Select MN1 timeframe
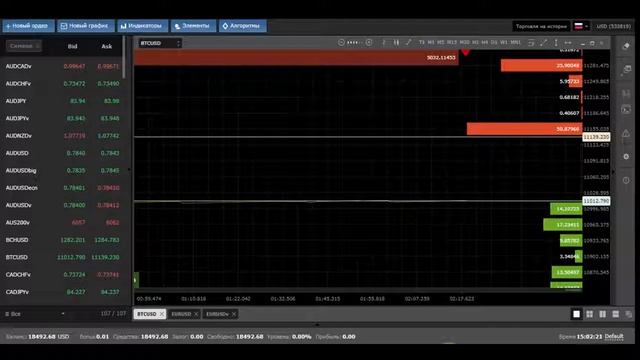Screen dimensions: 640x360 point(516,42)
